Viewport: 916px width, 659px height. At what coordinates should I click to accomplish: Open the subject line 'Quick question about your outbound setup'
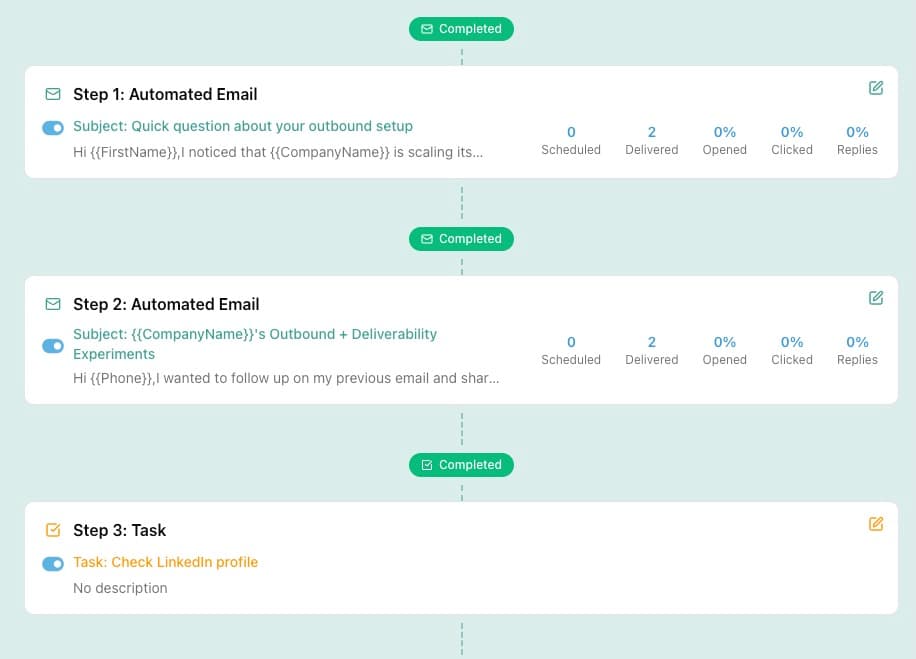(243, 126)
